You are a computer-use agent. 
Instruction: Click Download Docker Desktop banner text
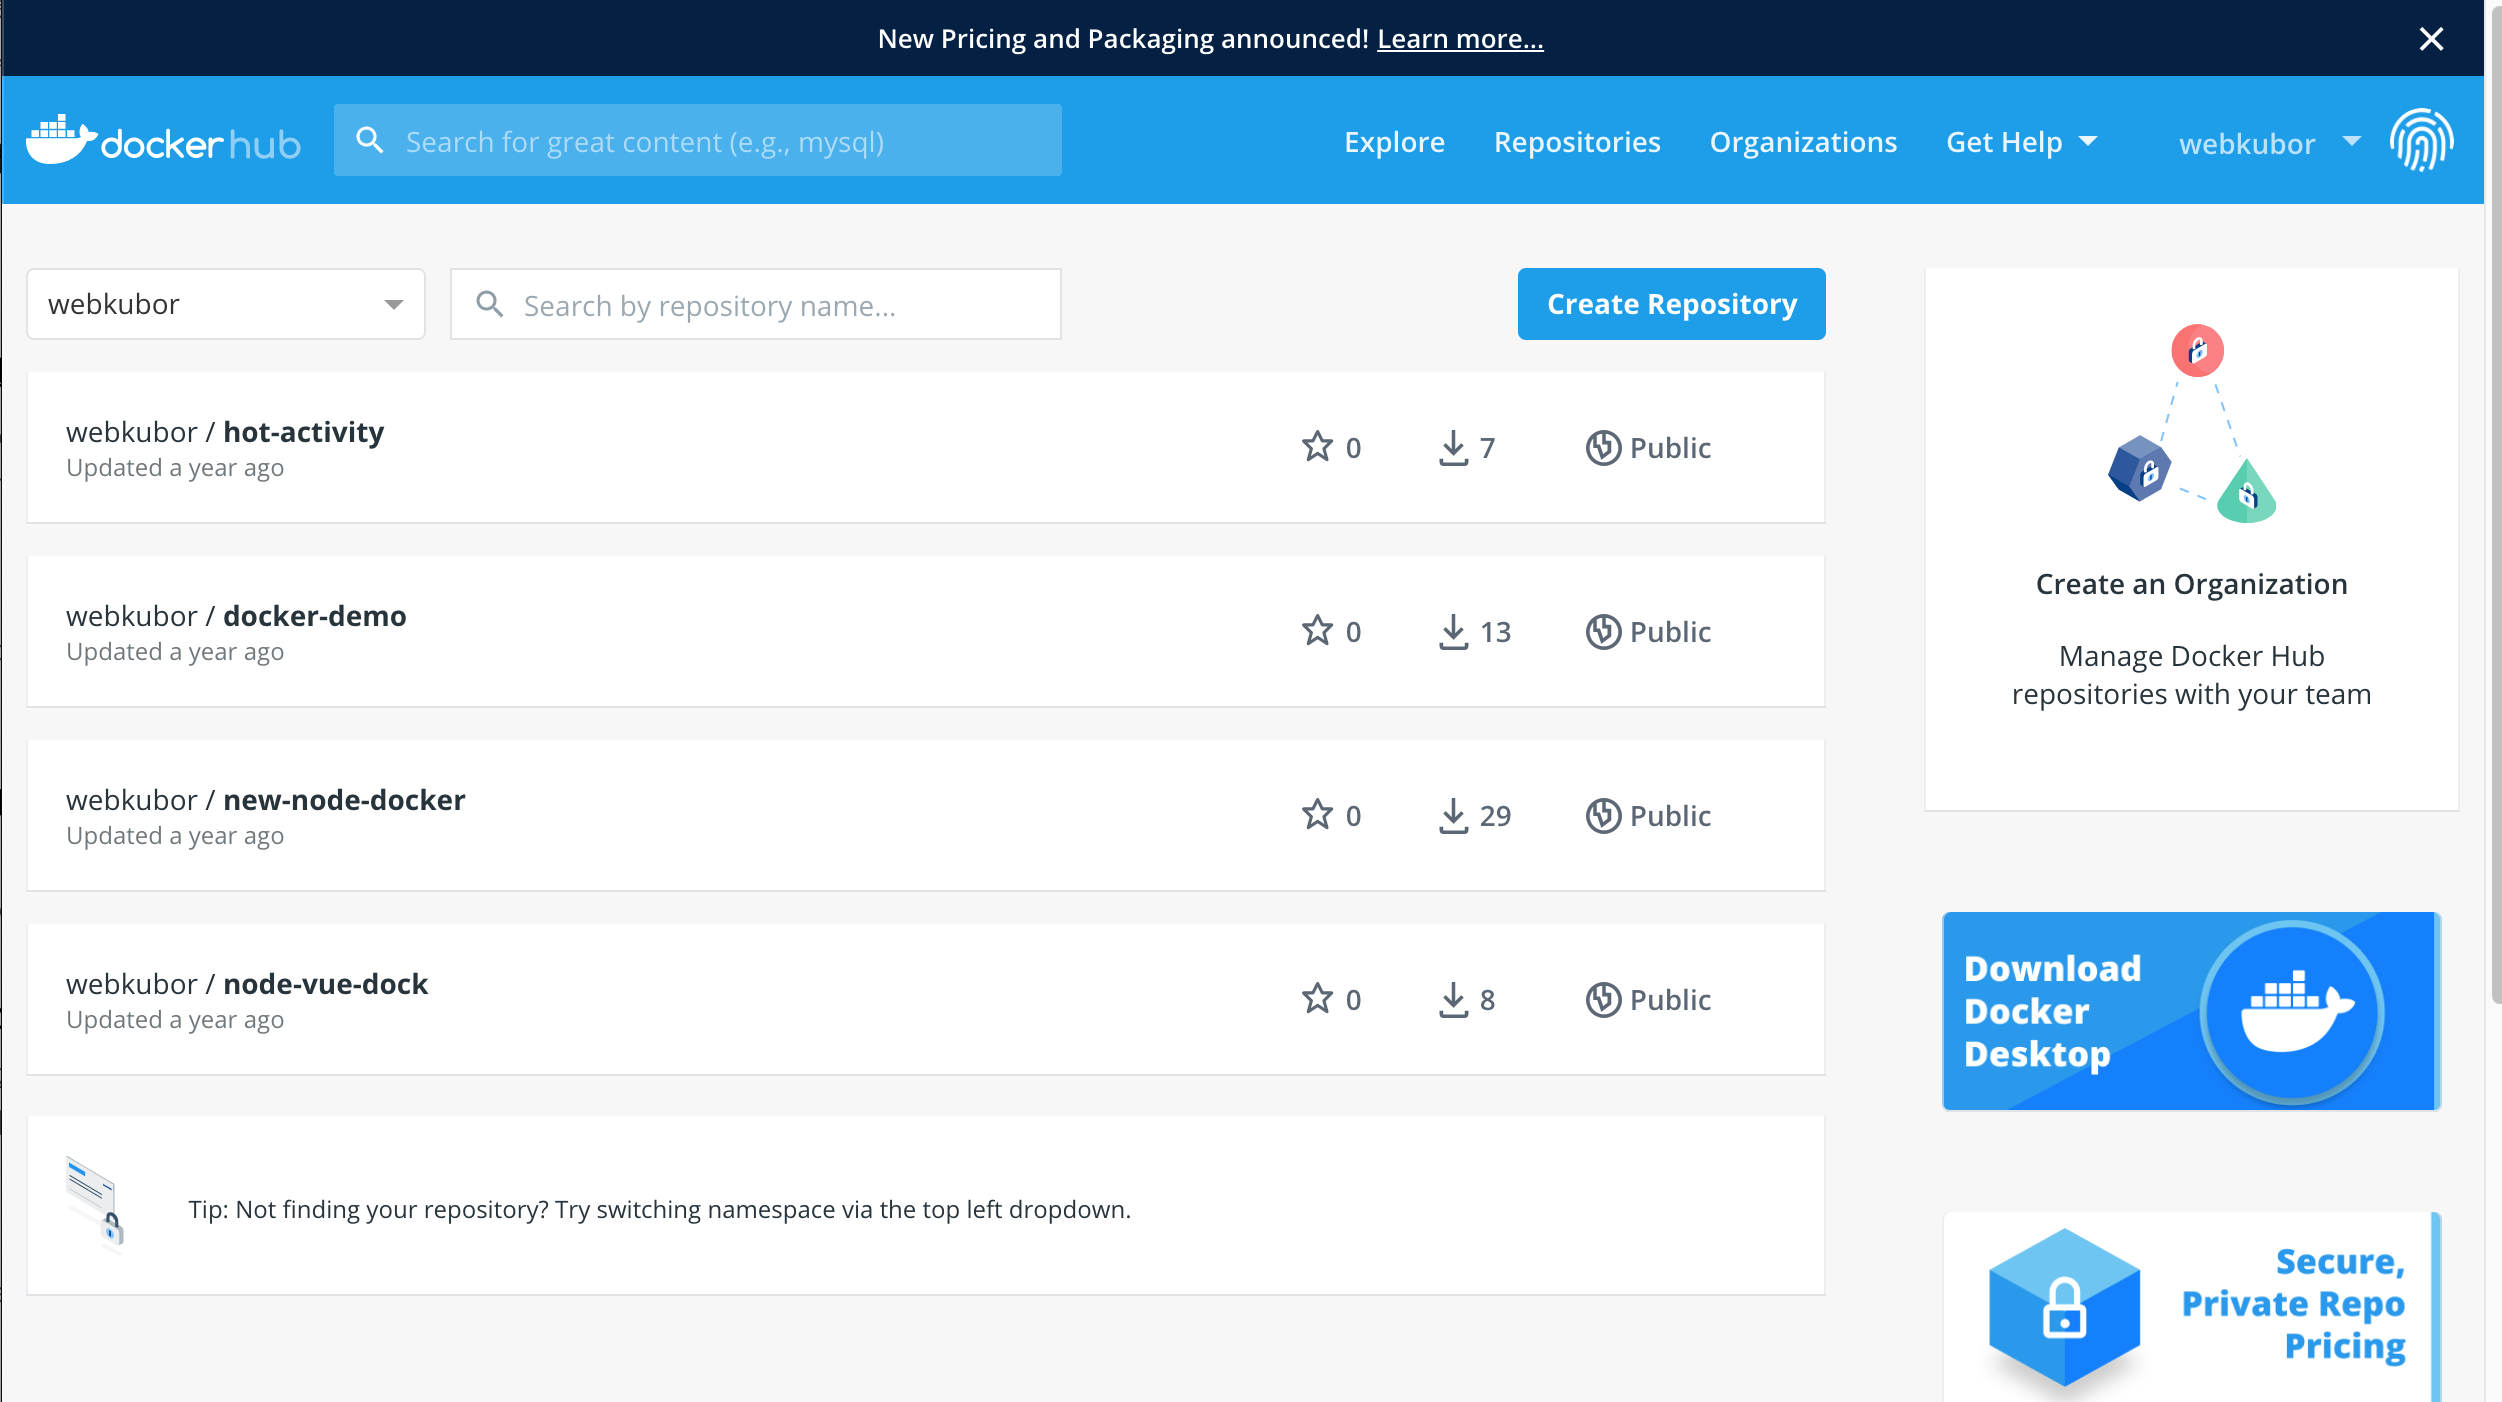click(2051, 1011)
